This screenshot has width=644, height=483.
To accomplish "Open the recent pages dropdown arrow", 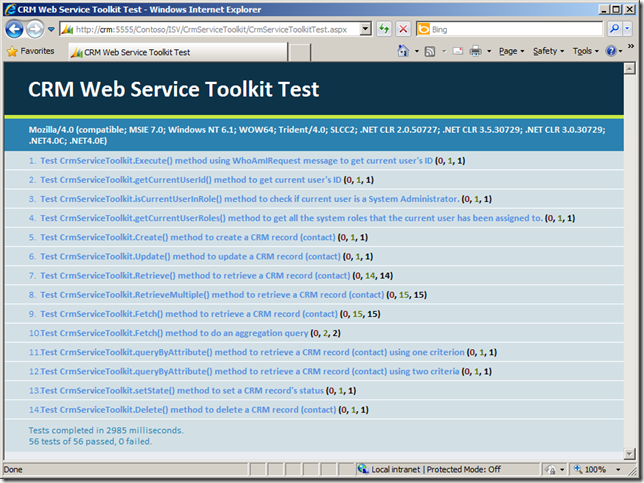I will [x=51, y=29].
